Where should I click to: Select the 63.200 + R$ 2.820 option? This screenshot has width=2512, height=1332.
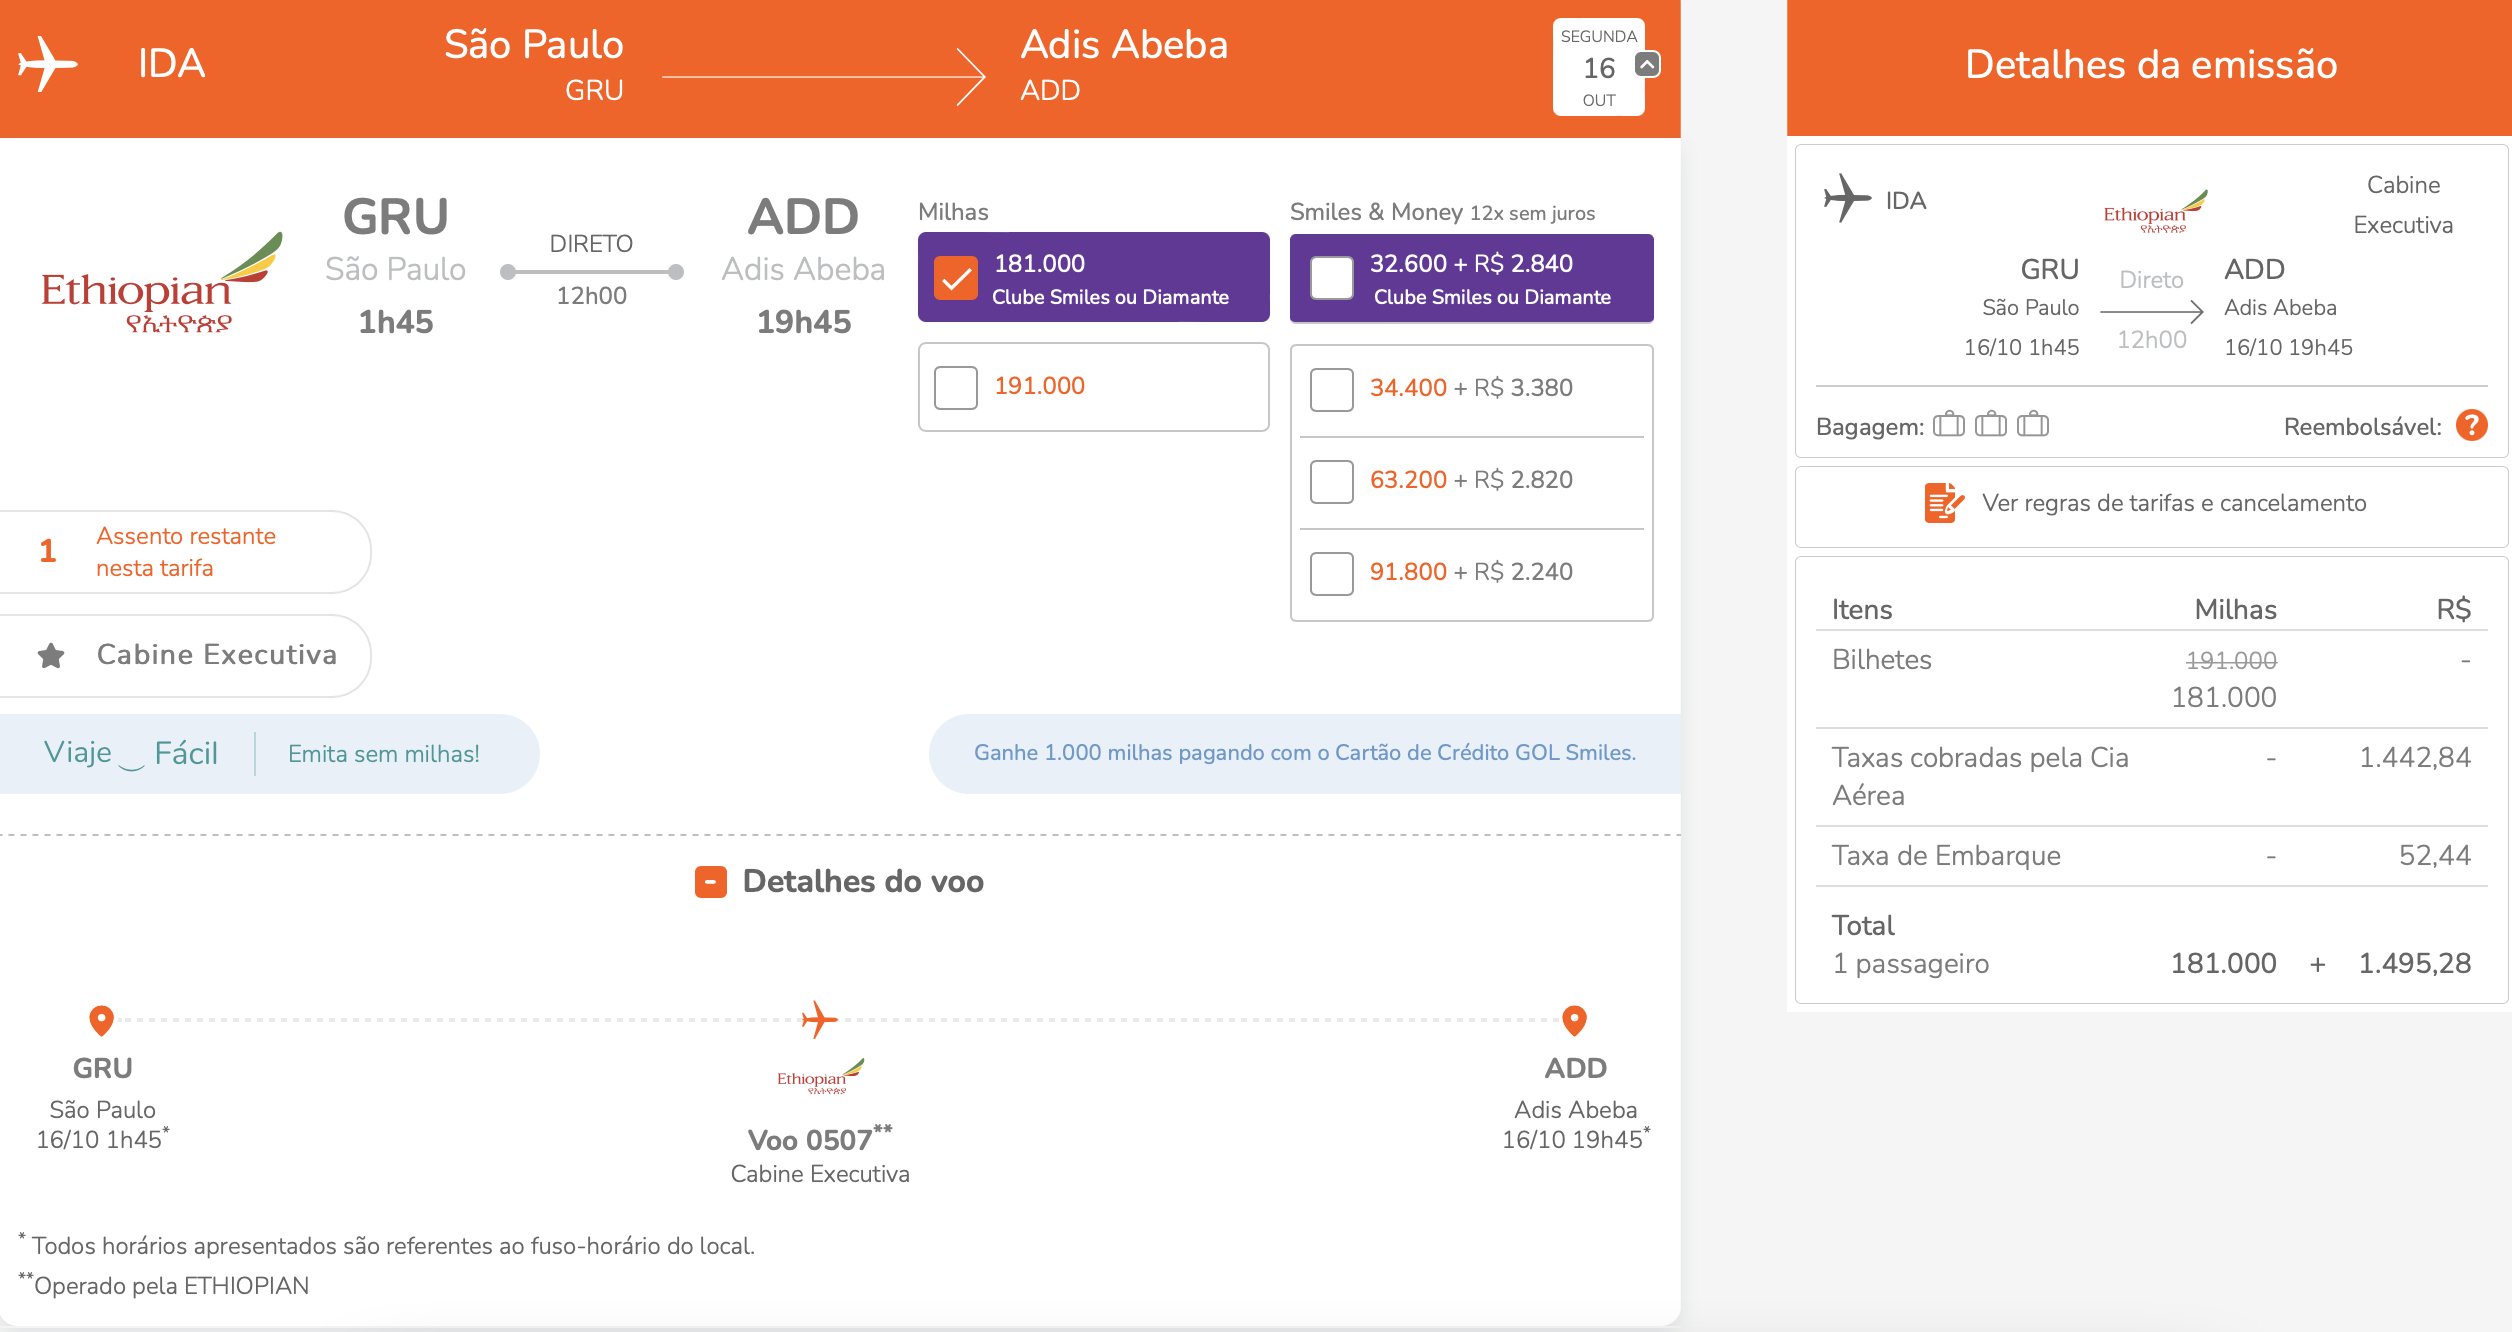tap(1332, 481)
